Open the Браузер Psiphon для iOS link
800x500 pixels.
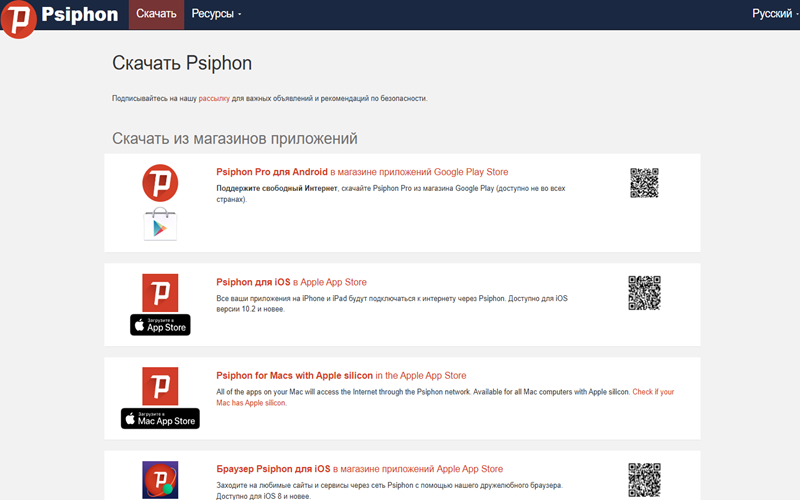coord(360,469)
